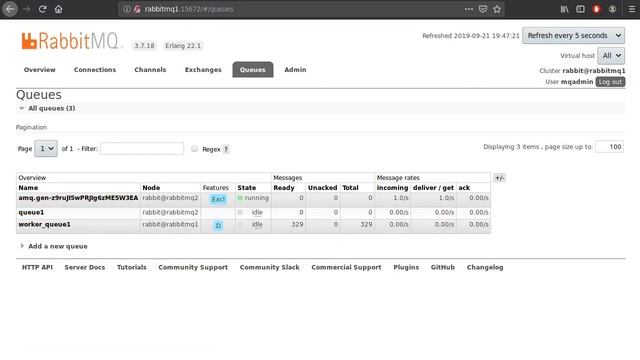
Task: Open the page actions three-dots icon
Action: [x=469, y=9]
